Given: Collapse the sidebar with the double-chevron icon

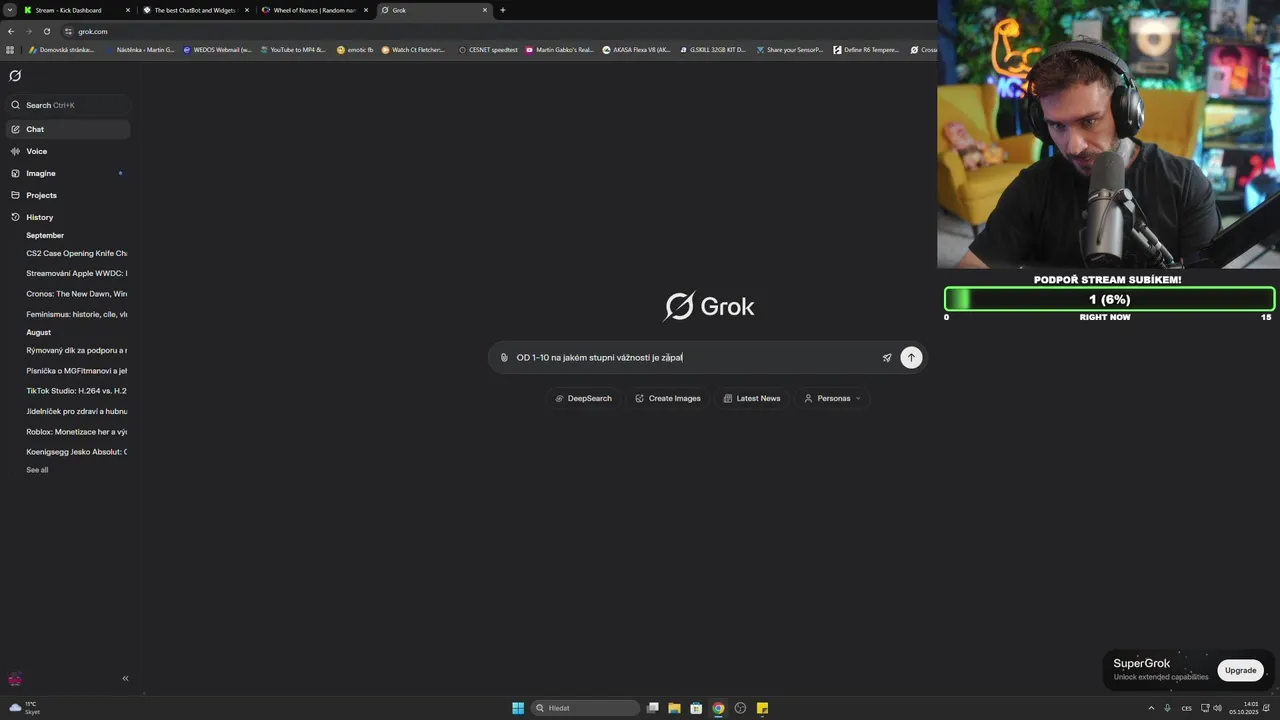Looking at the screenshot, I should tap(125, 678).
